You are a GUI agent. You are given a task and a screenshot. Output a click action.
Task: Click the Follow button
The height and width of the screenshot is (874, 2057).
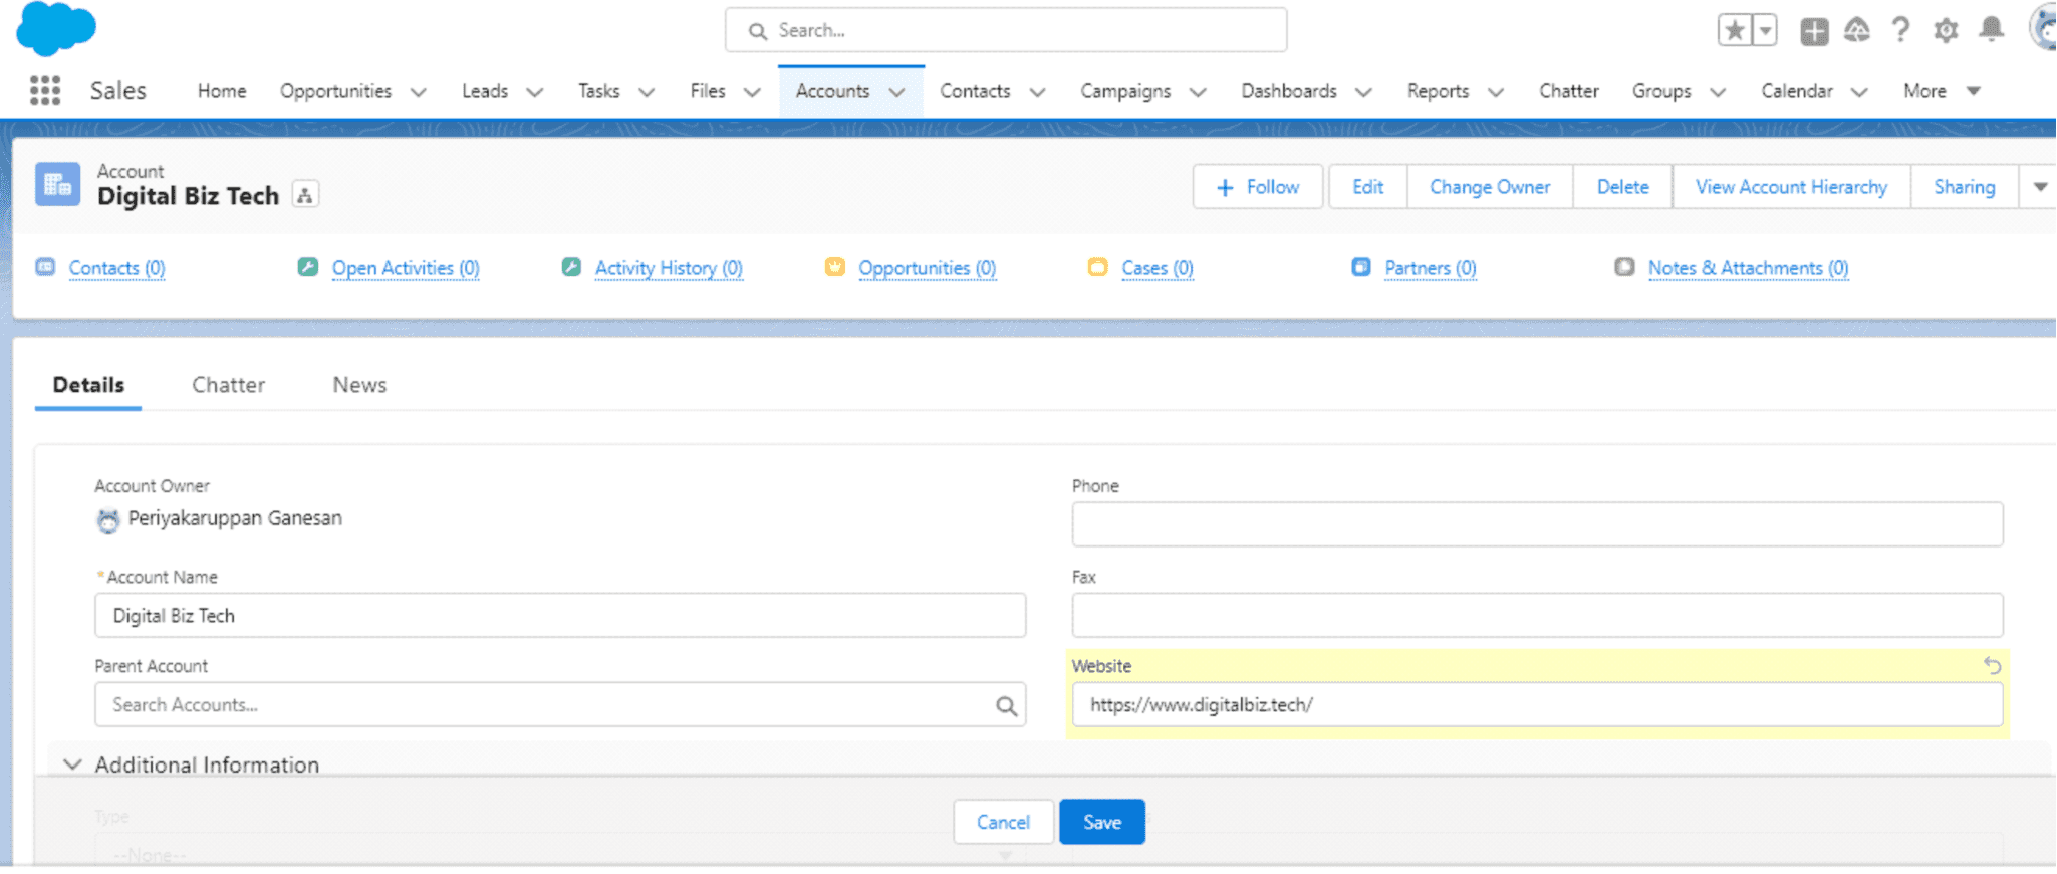[x=1258, y=187]
